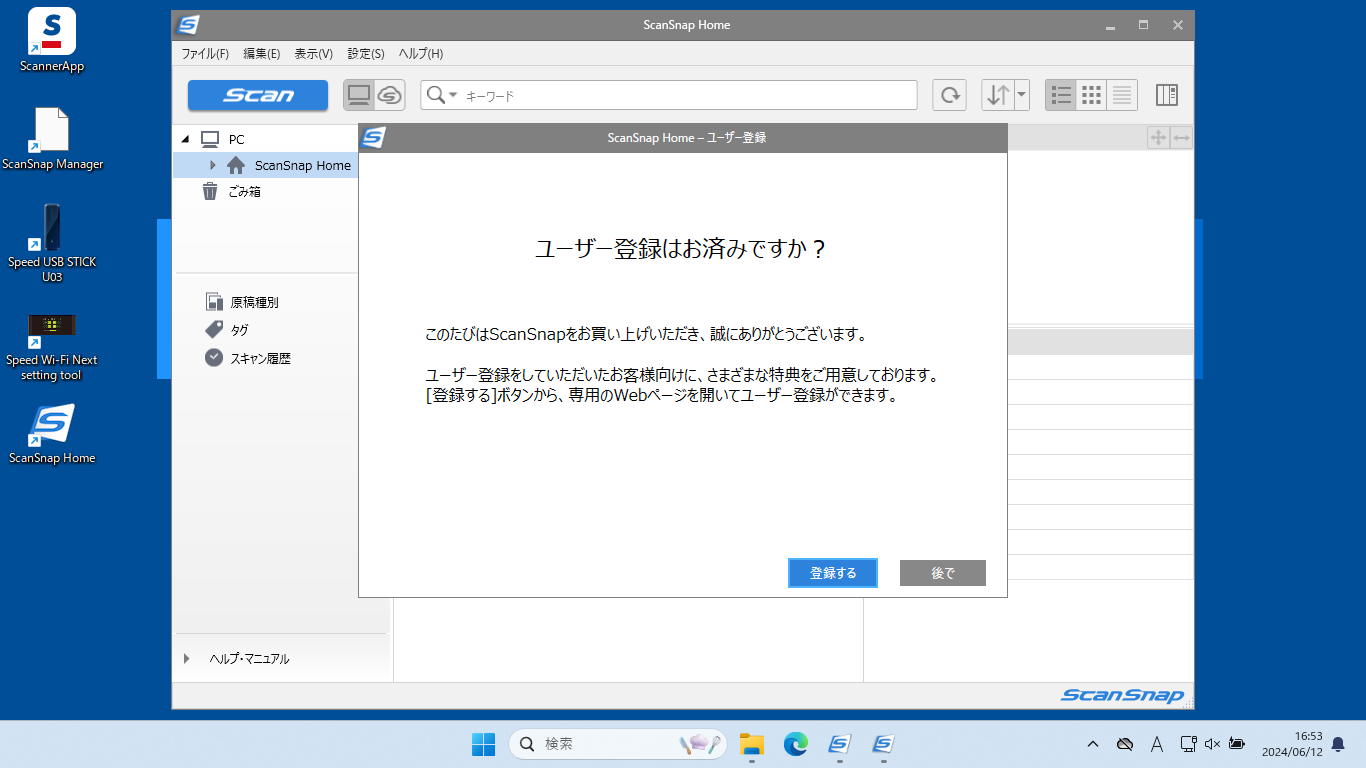This screenshot has height=768, width=1366.
Task: Open the 編集(E) menu
Action: click(x=262, y=54)
